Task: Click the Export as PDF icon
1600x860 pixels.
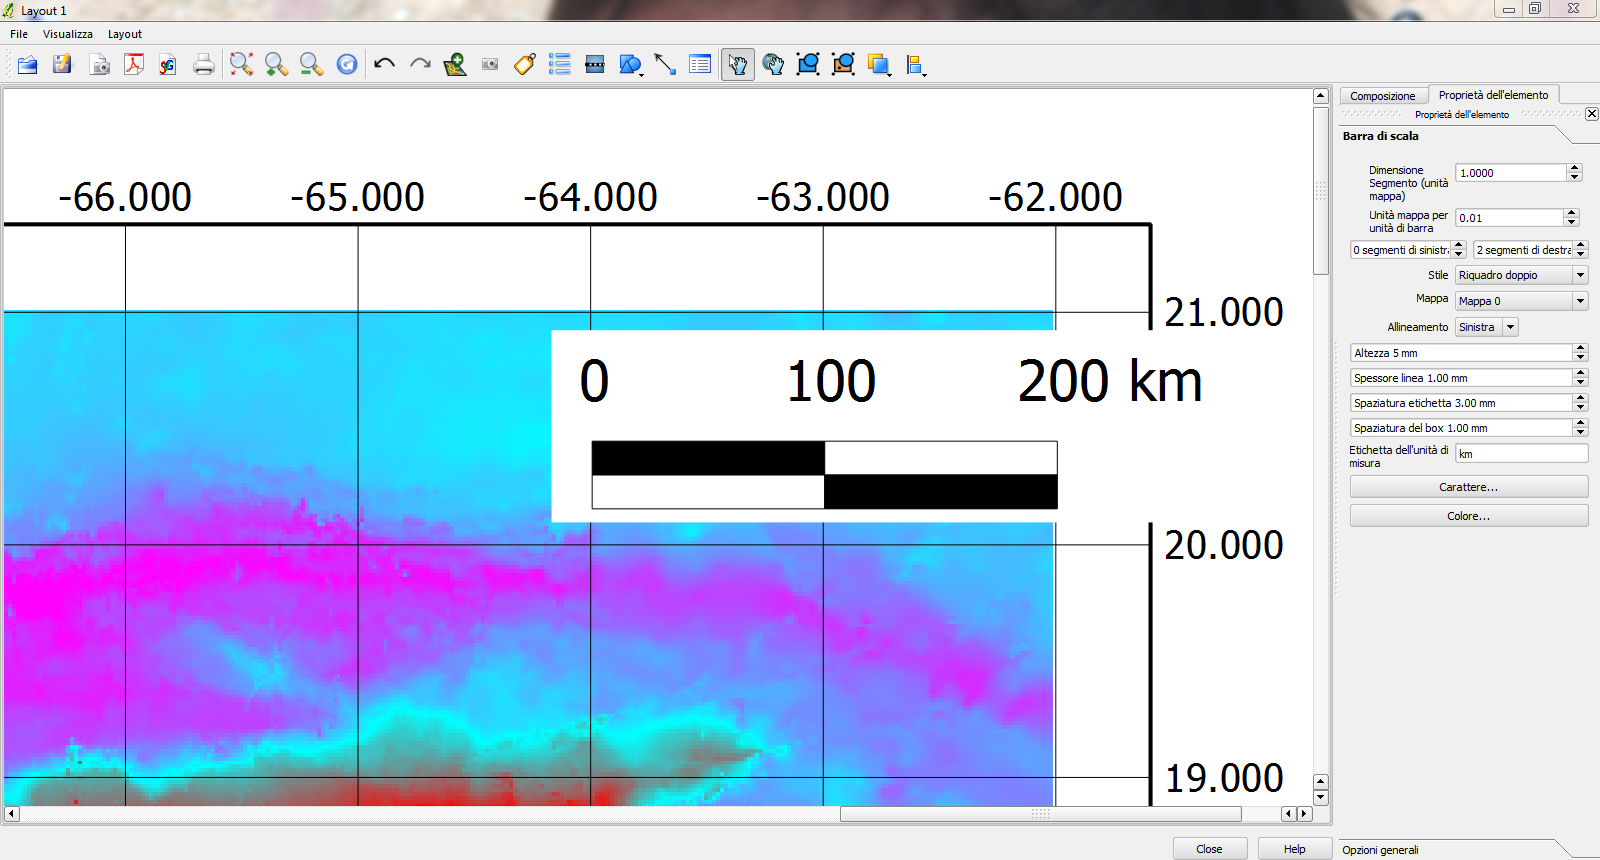Action: click(x=134, y=65)
